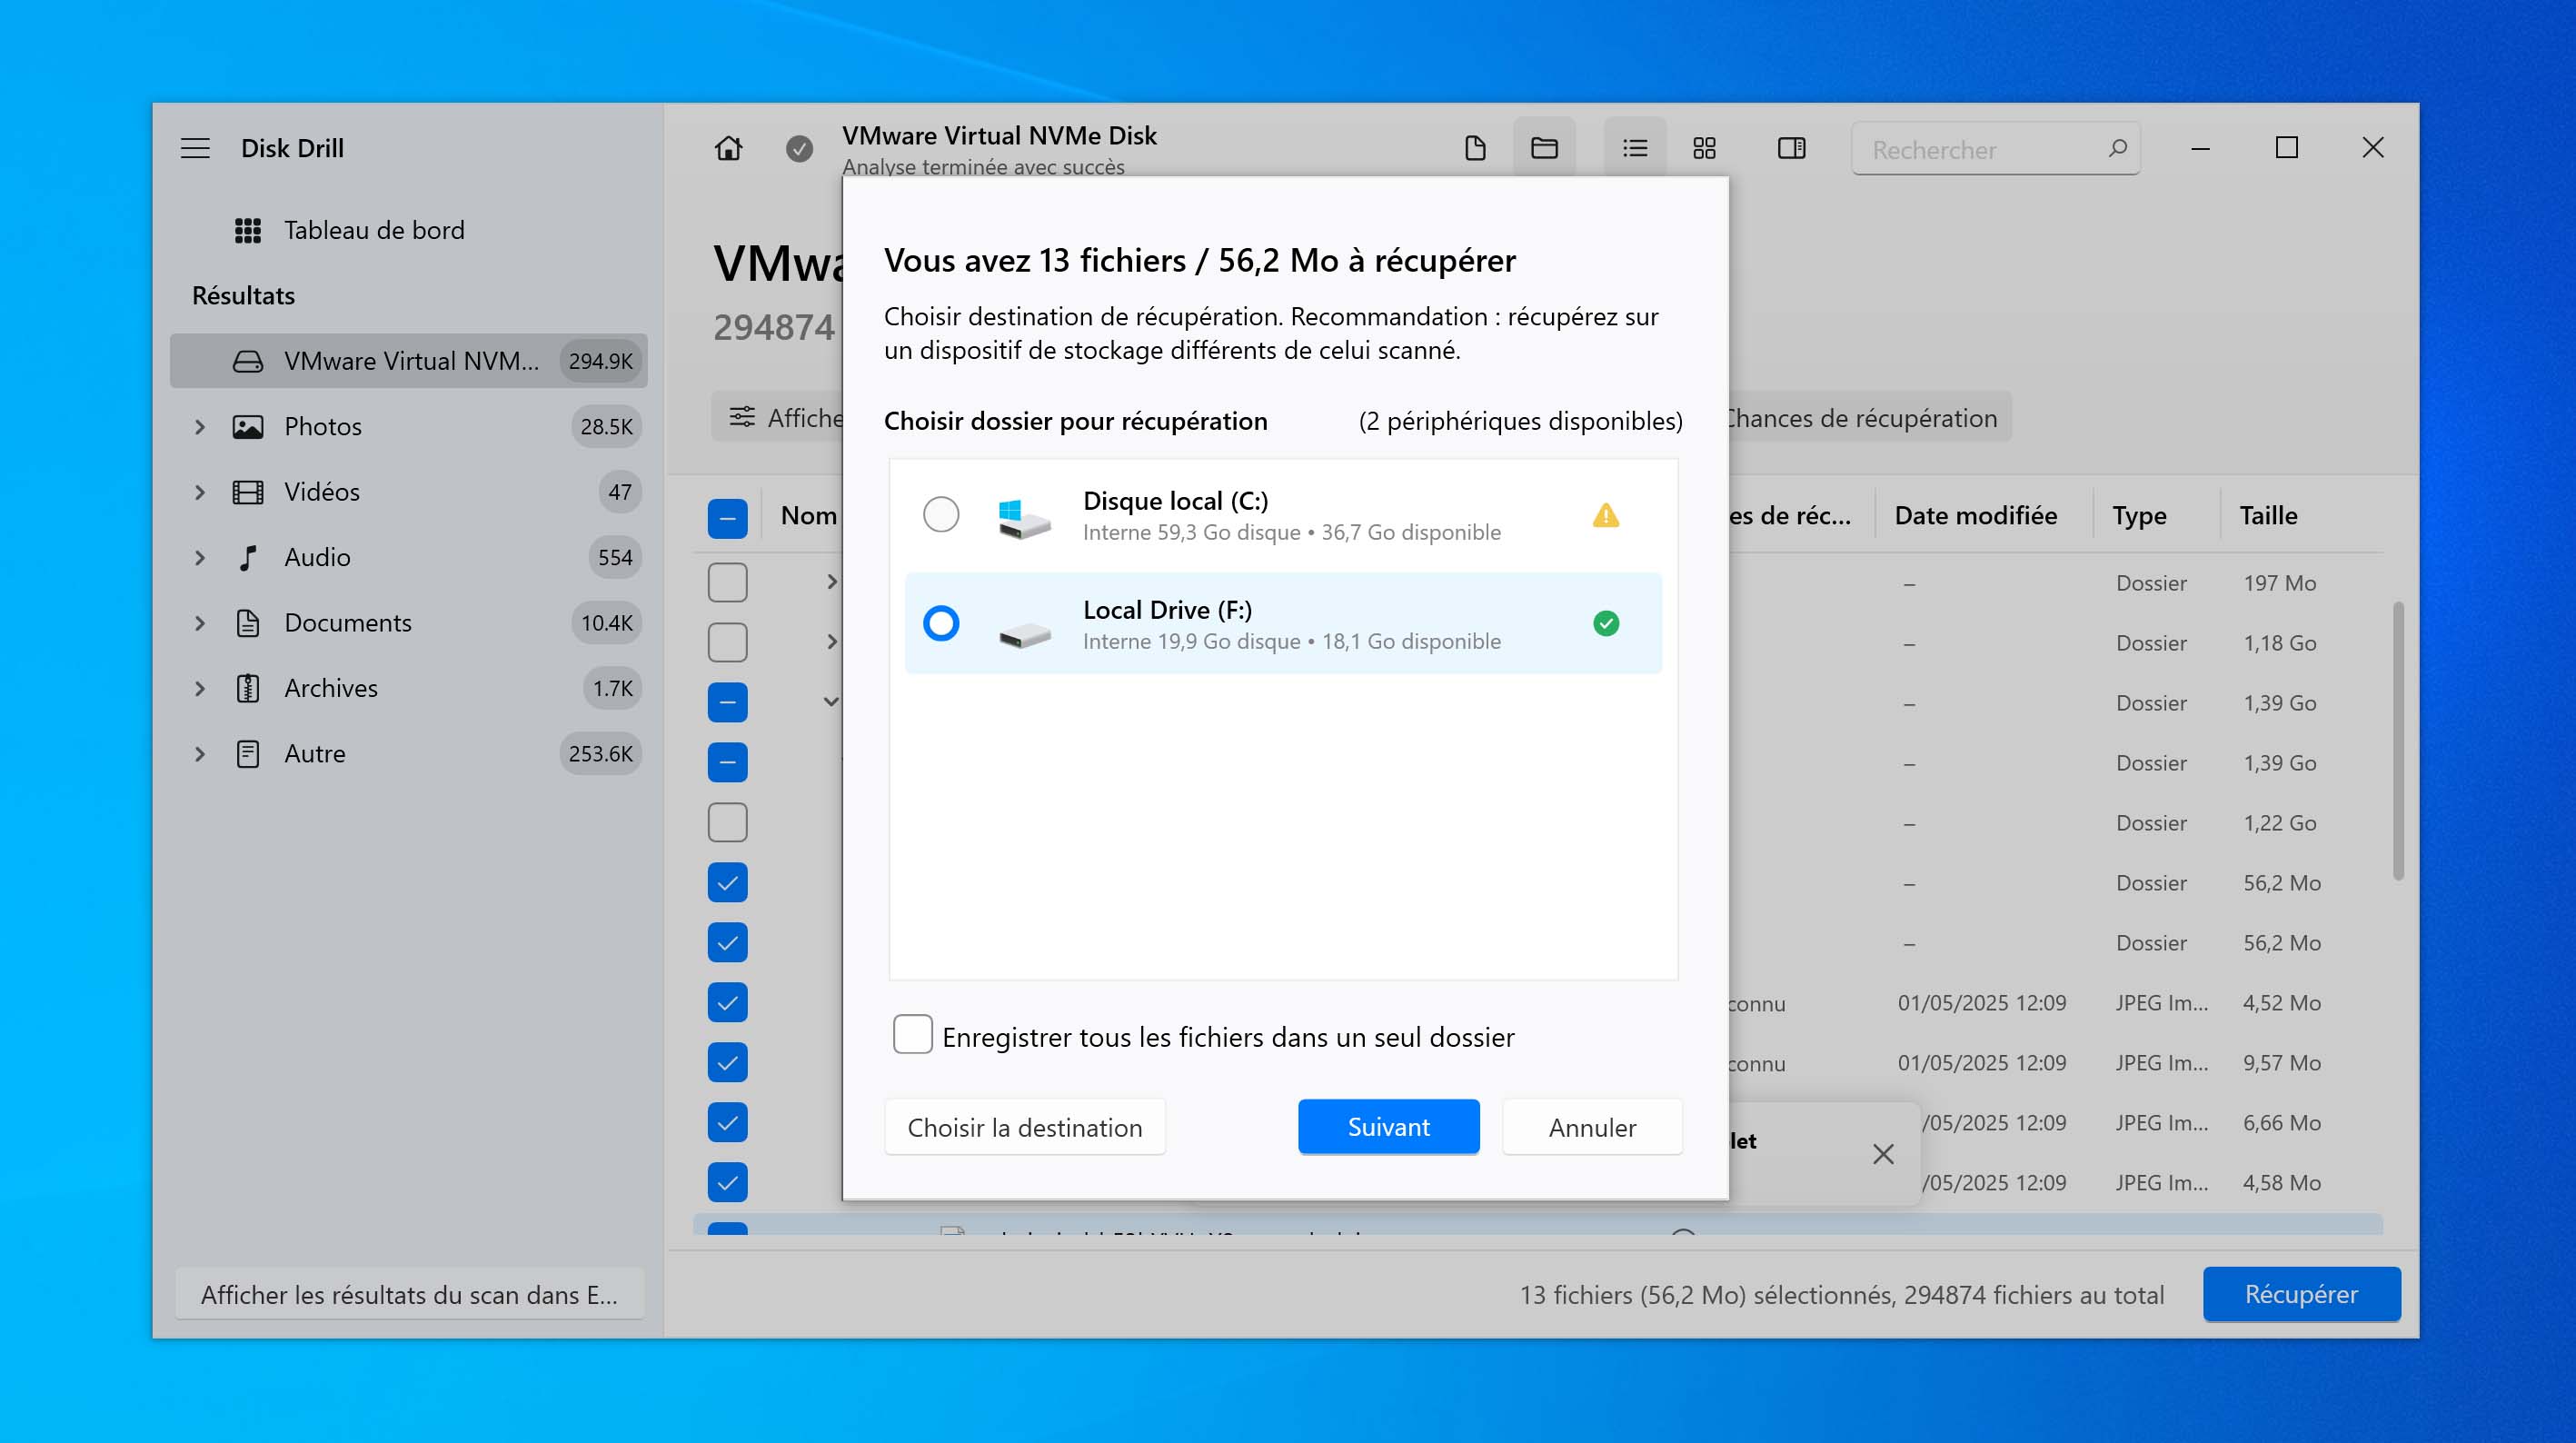This screenshot has width=2576, height=1443.
Task: Click the Autre file icon
Action: point(248,753)
